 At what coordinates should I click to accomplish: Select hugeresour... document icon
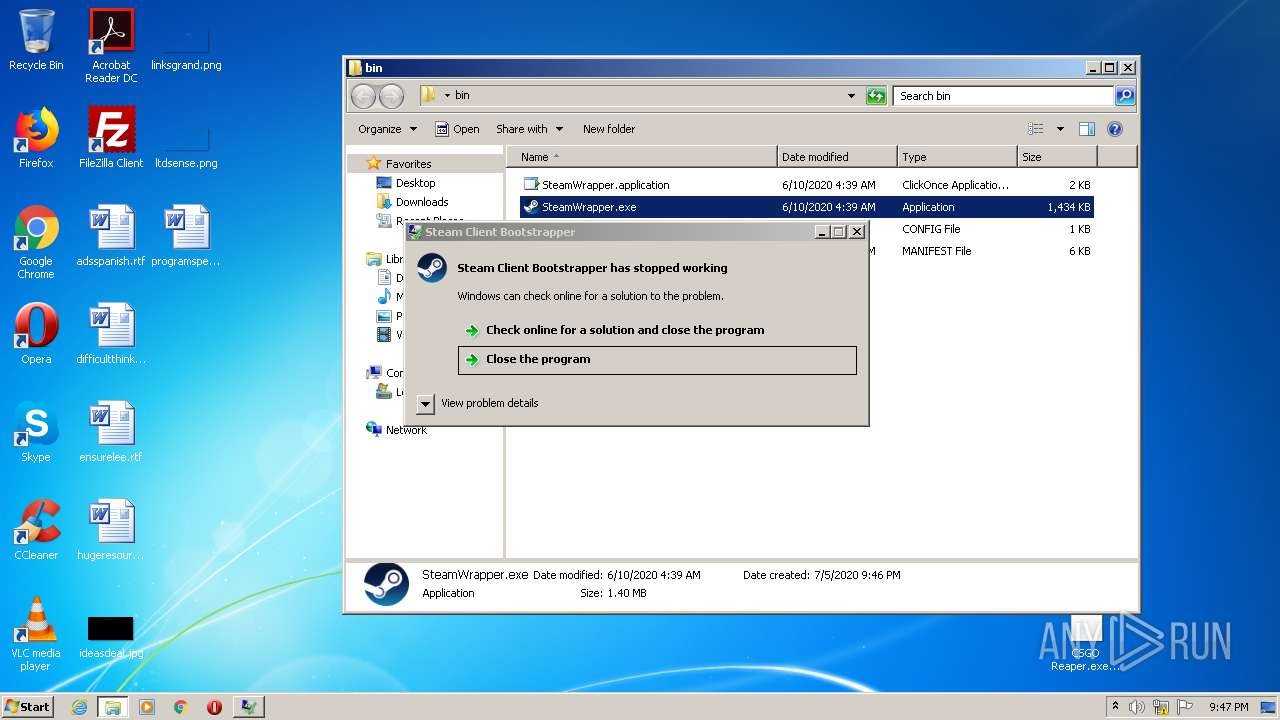[x=111, y=531]
